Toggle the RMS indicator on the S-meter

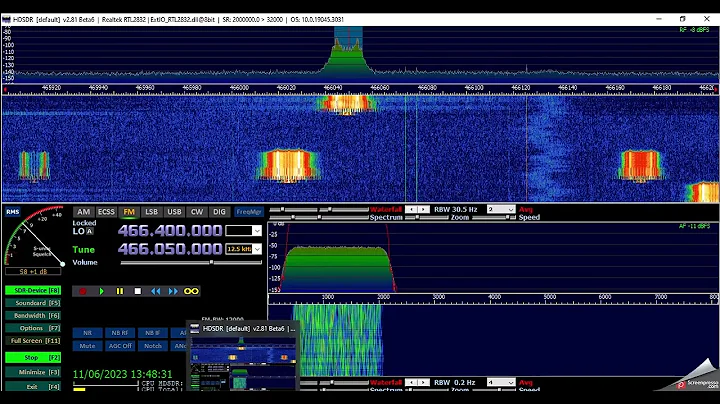tap(13, 212)
